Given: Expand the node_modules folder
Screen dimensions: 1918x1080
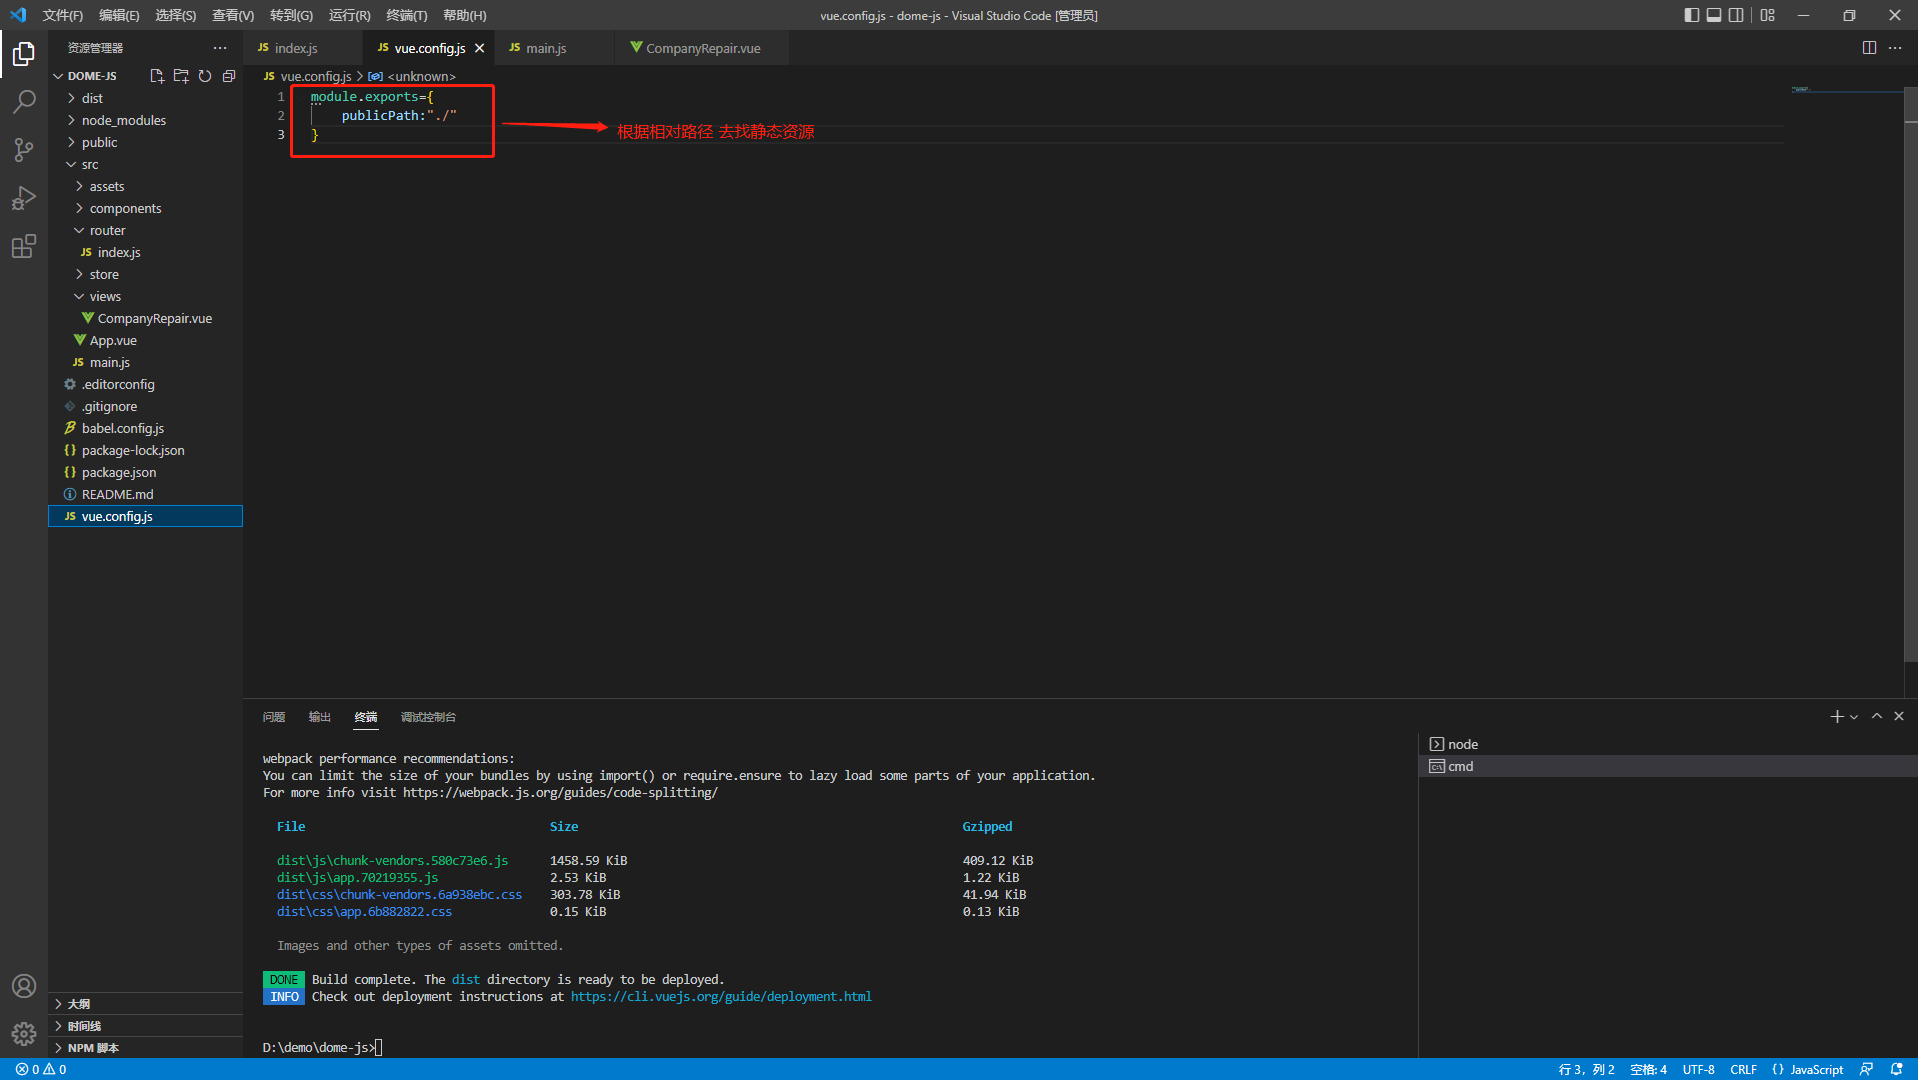Looking at the screenshot, I should coord(123,120).
